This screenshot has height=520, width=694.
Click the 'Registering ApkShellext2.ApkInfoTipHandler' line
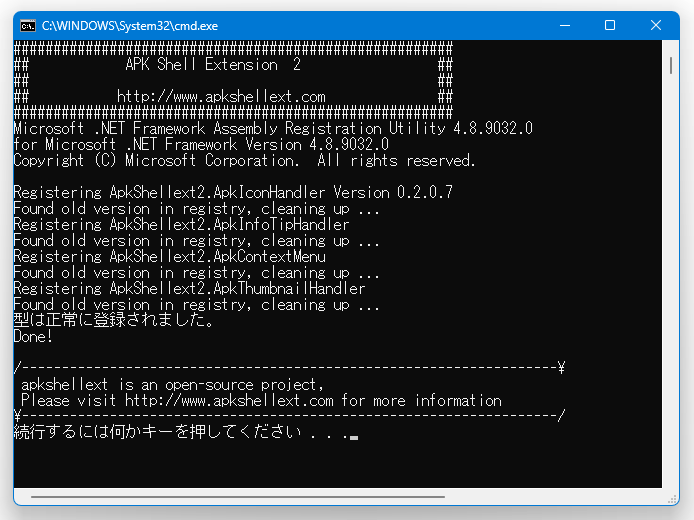181,225
